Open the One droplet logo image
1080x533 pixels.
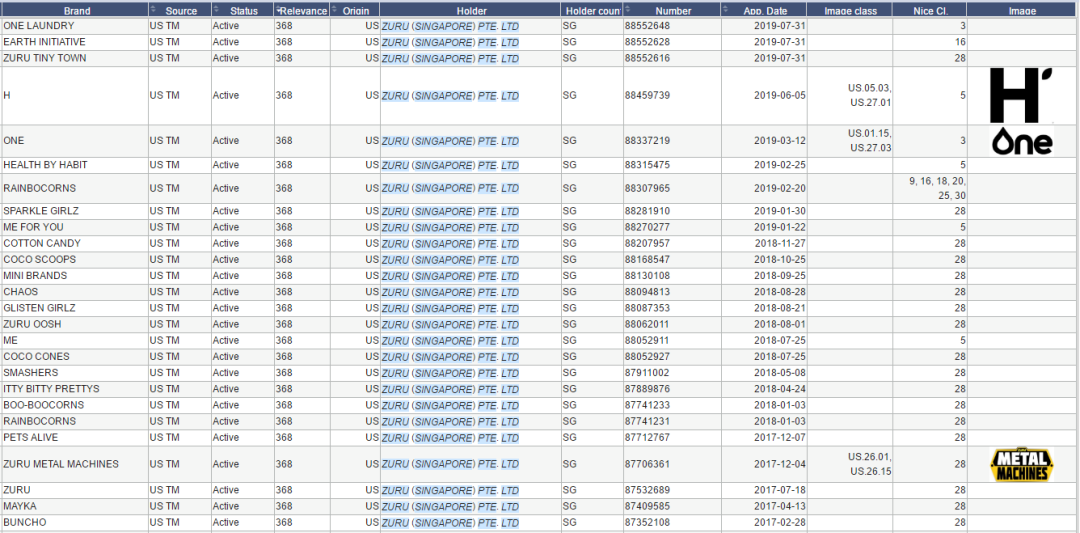click(x=1022, y=140)
